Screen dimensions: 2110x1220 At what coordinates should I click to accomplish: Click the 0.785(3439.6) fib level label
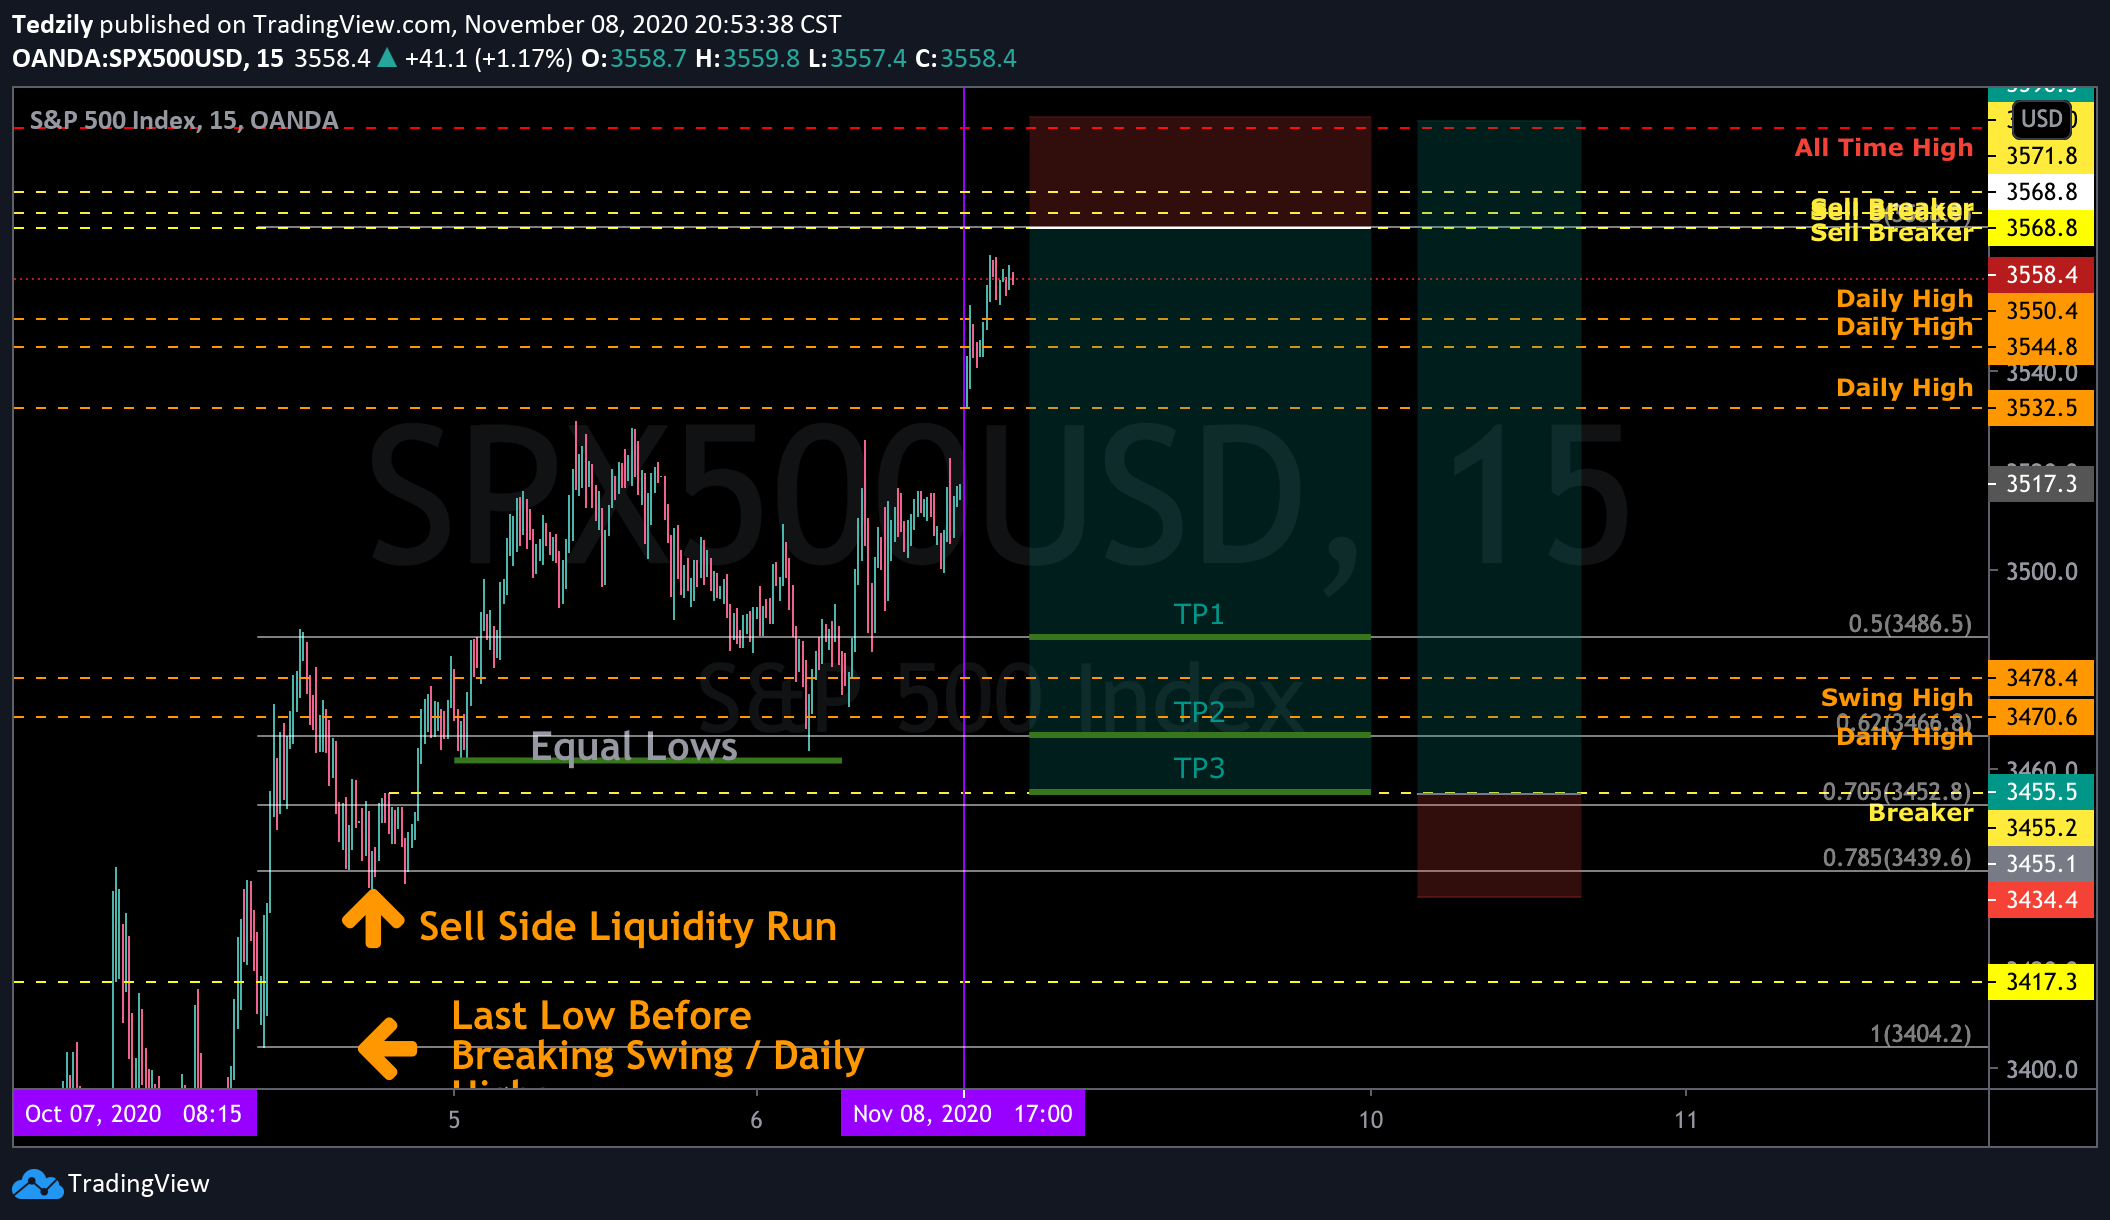[1896, 858]
